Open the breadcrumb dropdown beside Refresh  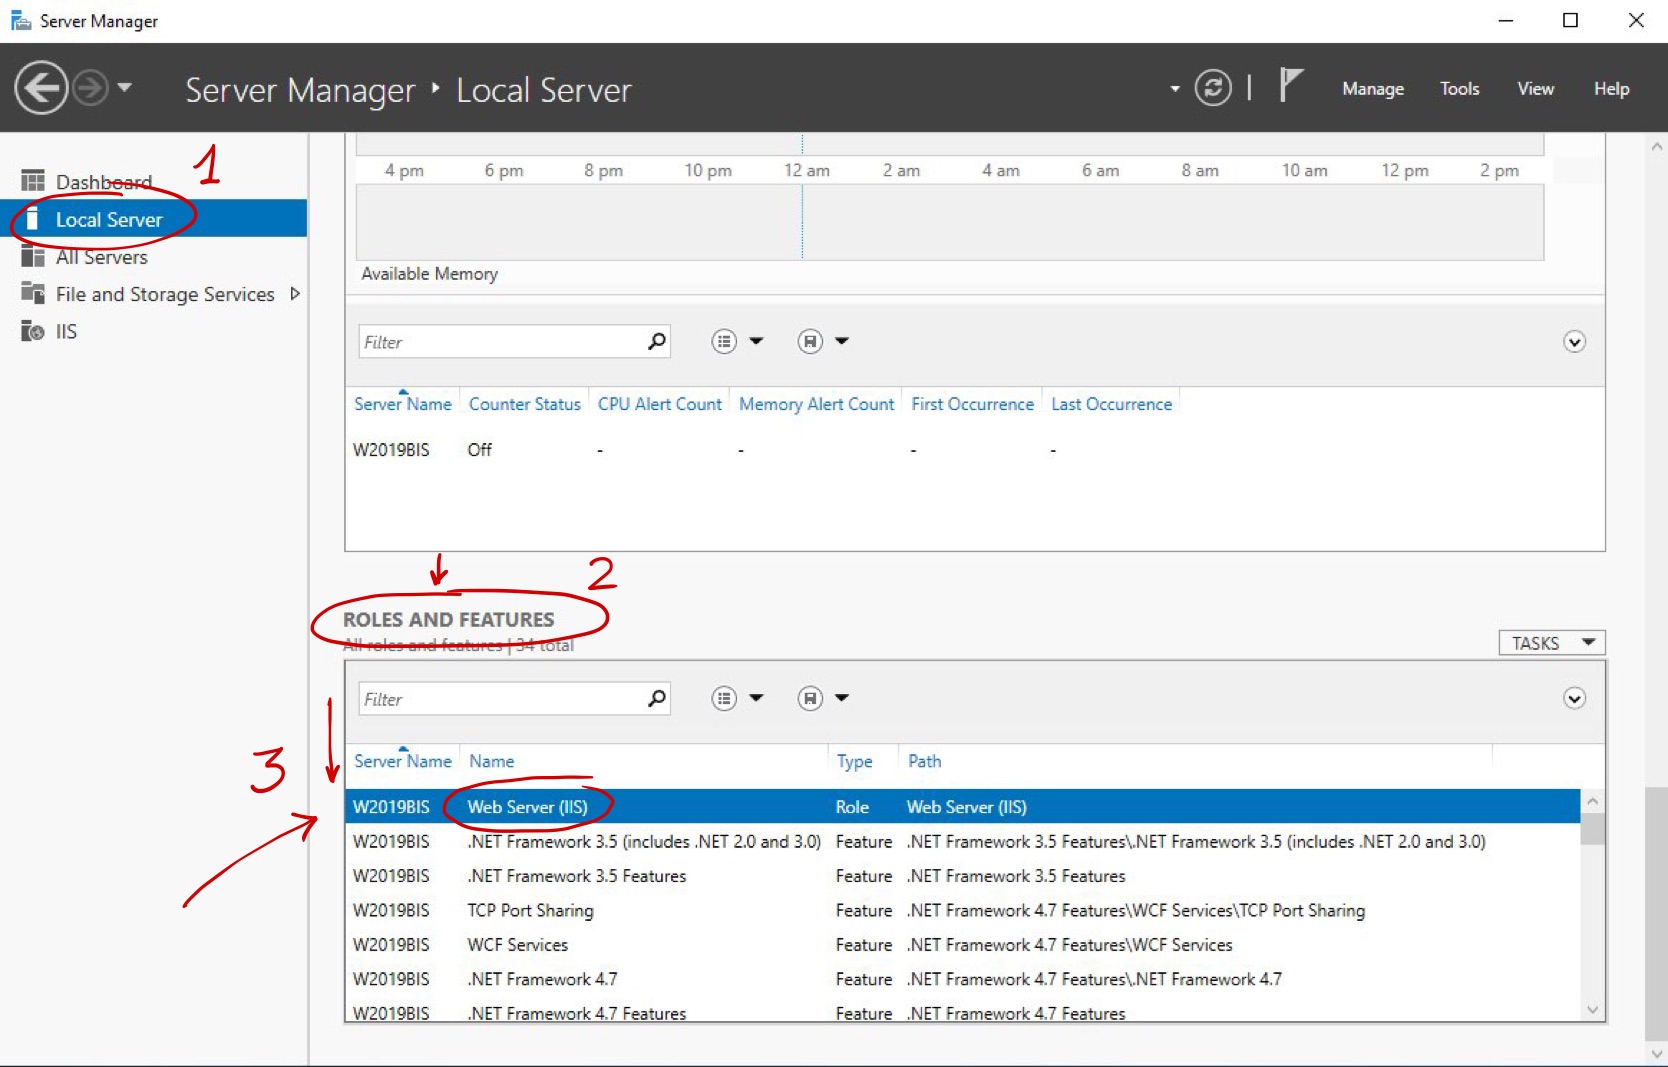coord(1175,89)
